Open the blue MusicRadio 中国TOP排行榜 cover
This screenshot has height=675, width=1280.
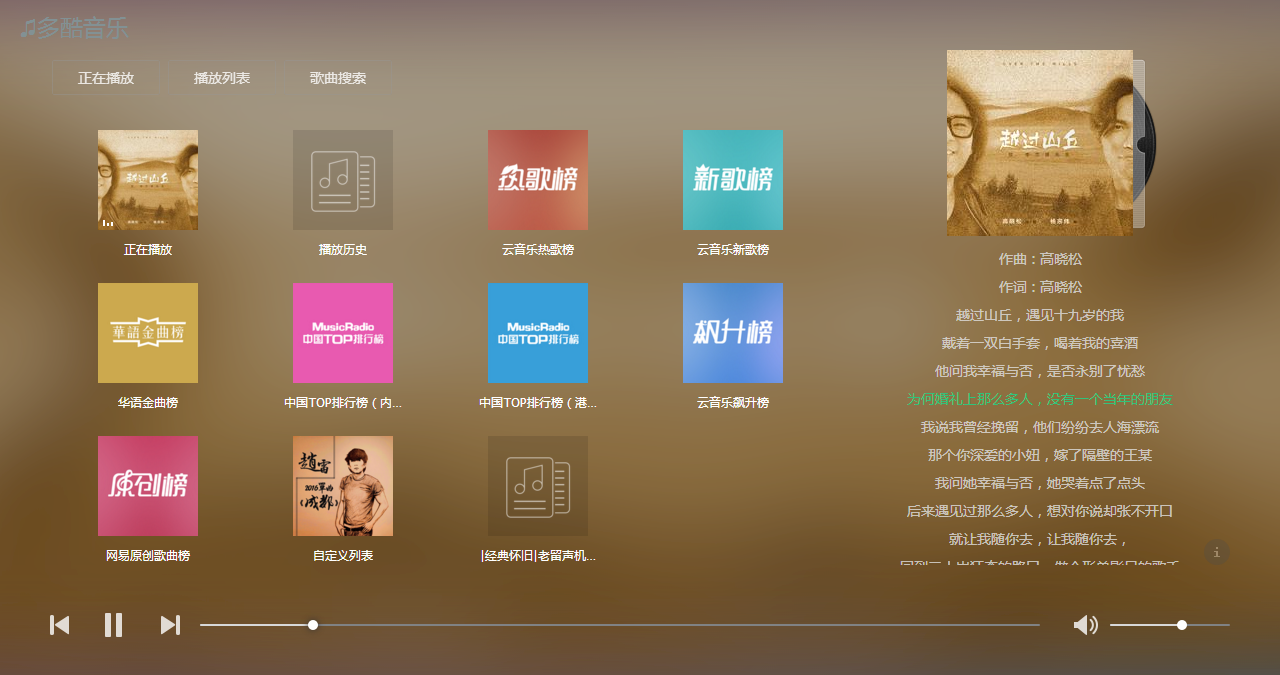[x=538, y=333]
